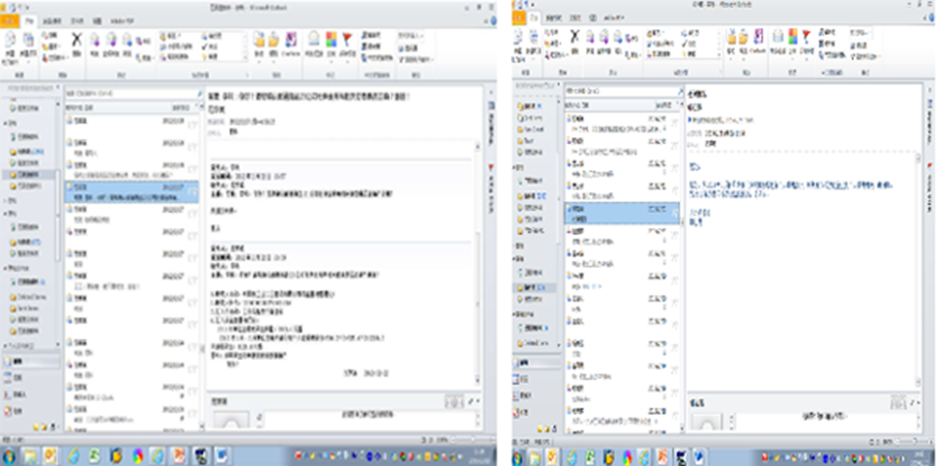
Task: Open Contacts from left window navigation pane
Action: click(13, 395)
